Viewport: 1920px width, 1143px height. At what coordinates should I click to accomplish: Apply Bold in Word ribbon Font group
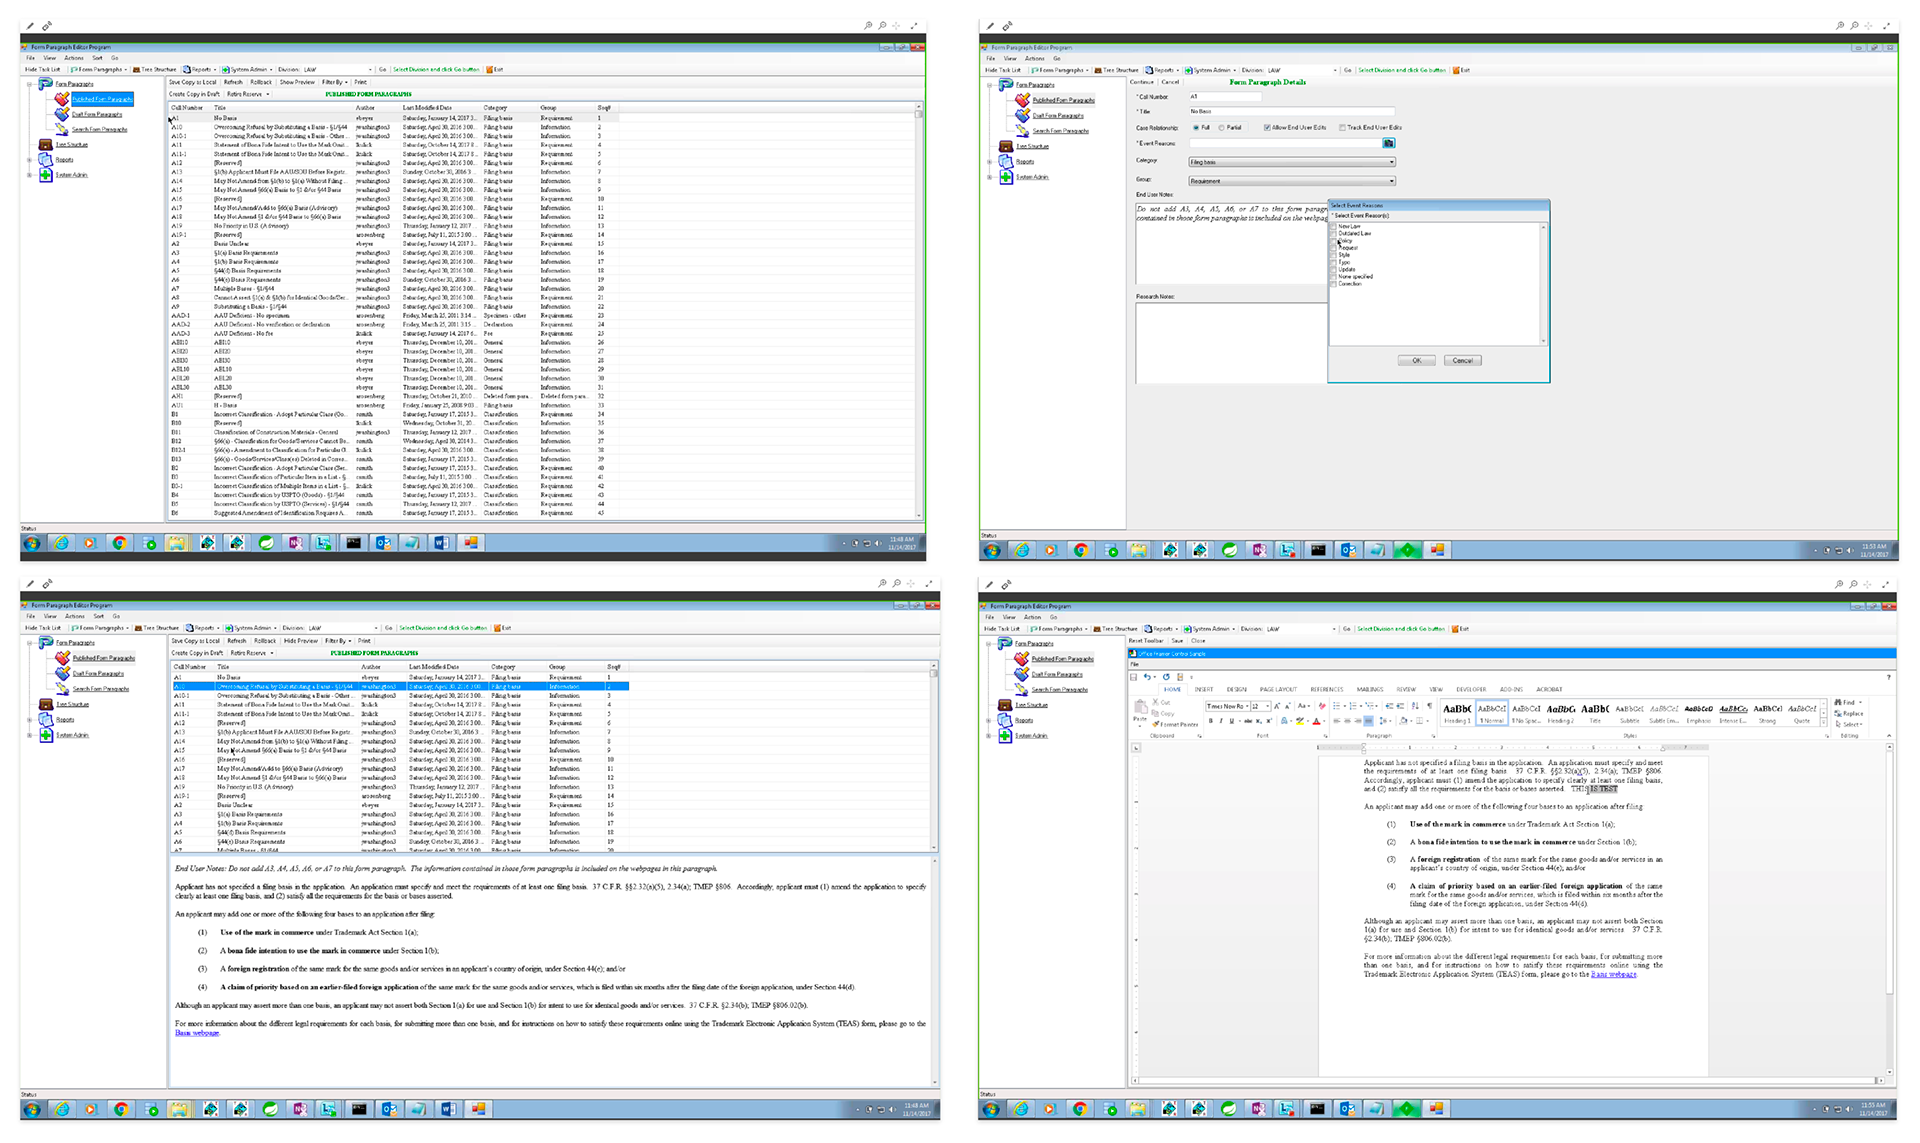tap(1211, 721)
